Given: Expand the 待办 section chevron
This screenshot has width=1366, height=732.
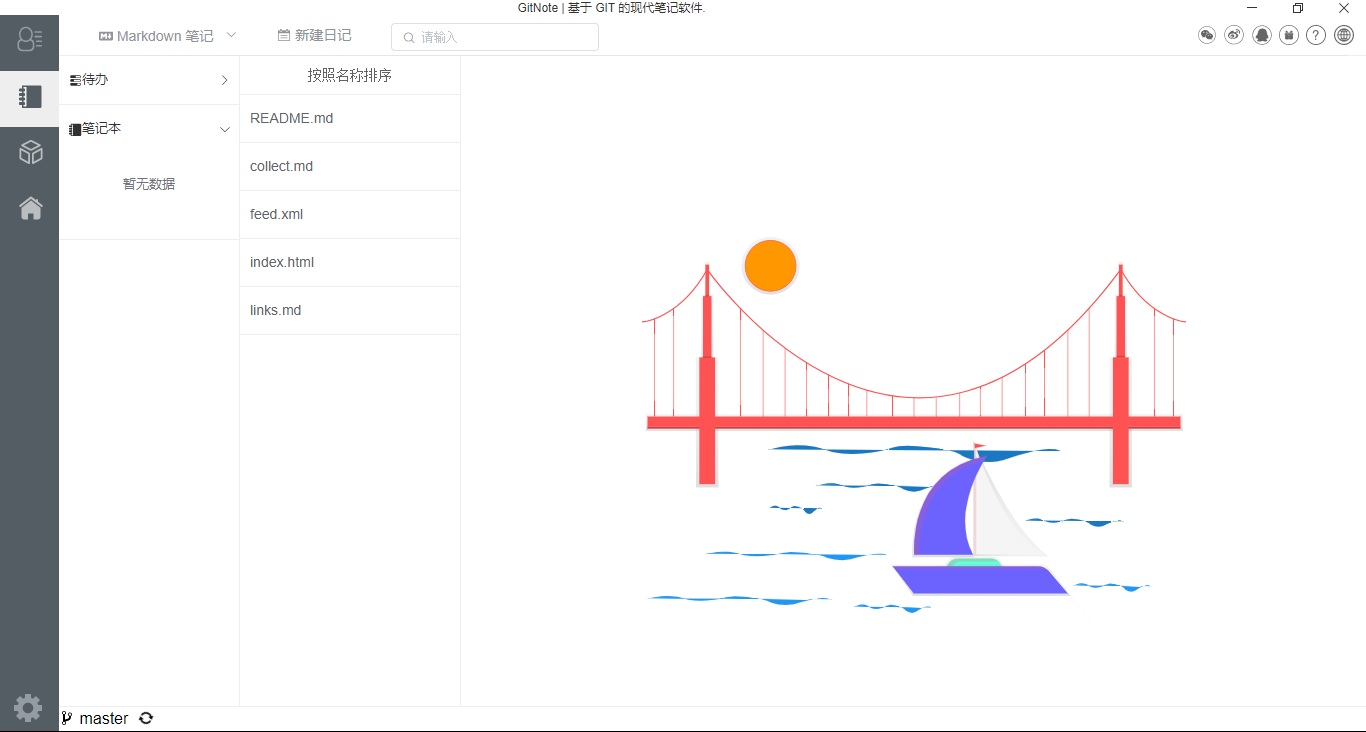Looking at the screenshot, I should coord(225,80).
